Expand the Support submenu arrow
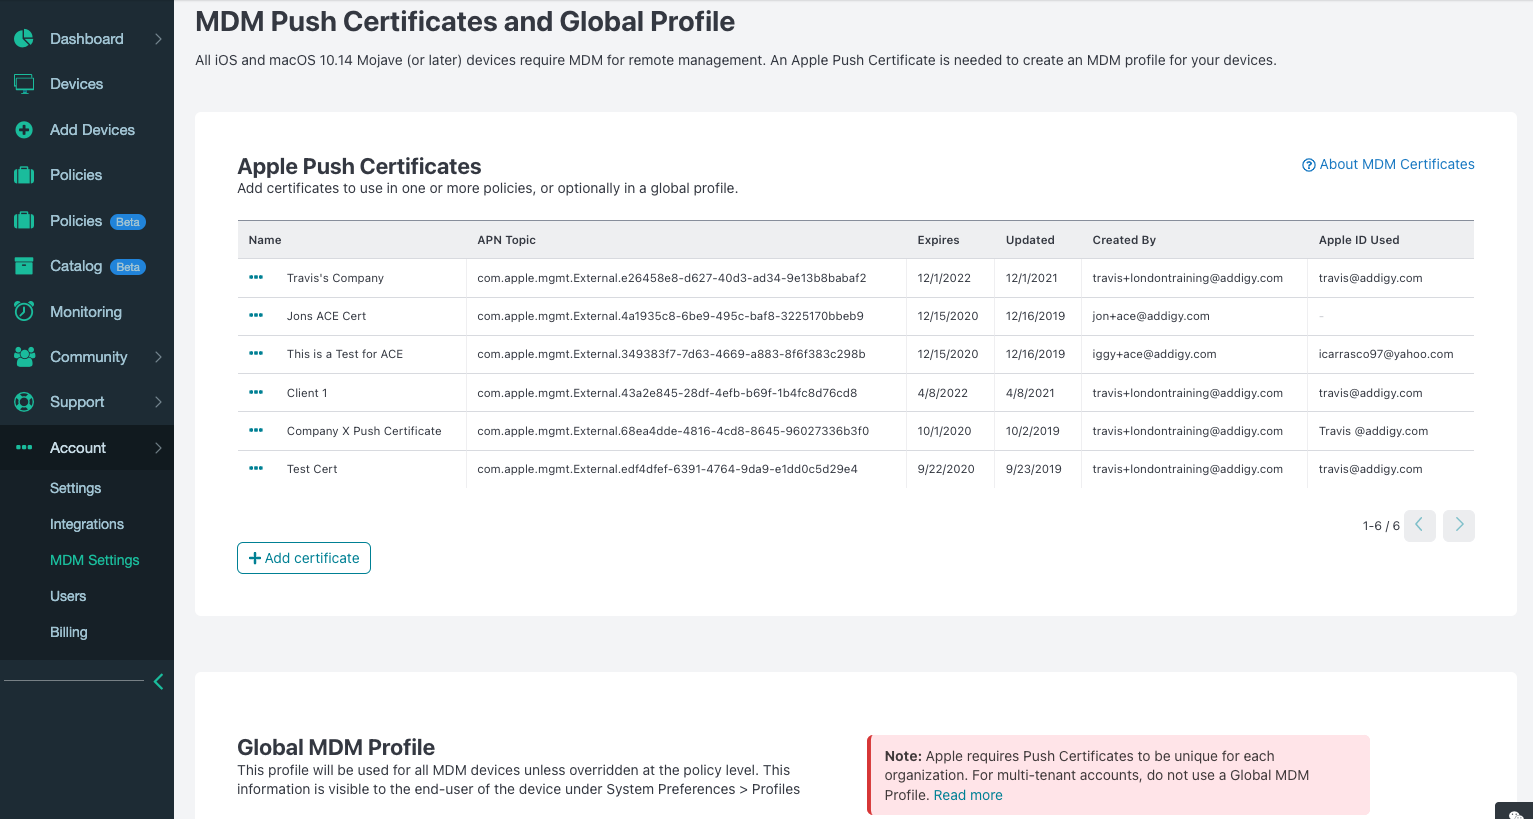 158,402
